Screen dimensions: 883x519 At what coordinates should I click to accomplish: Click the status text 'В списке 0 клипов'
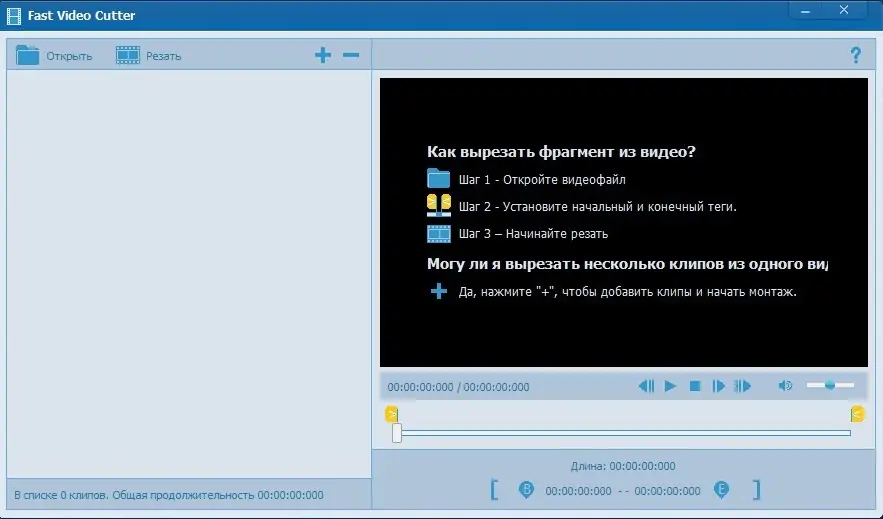pyautogui.click(x=61, y=495)
